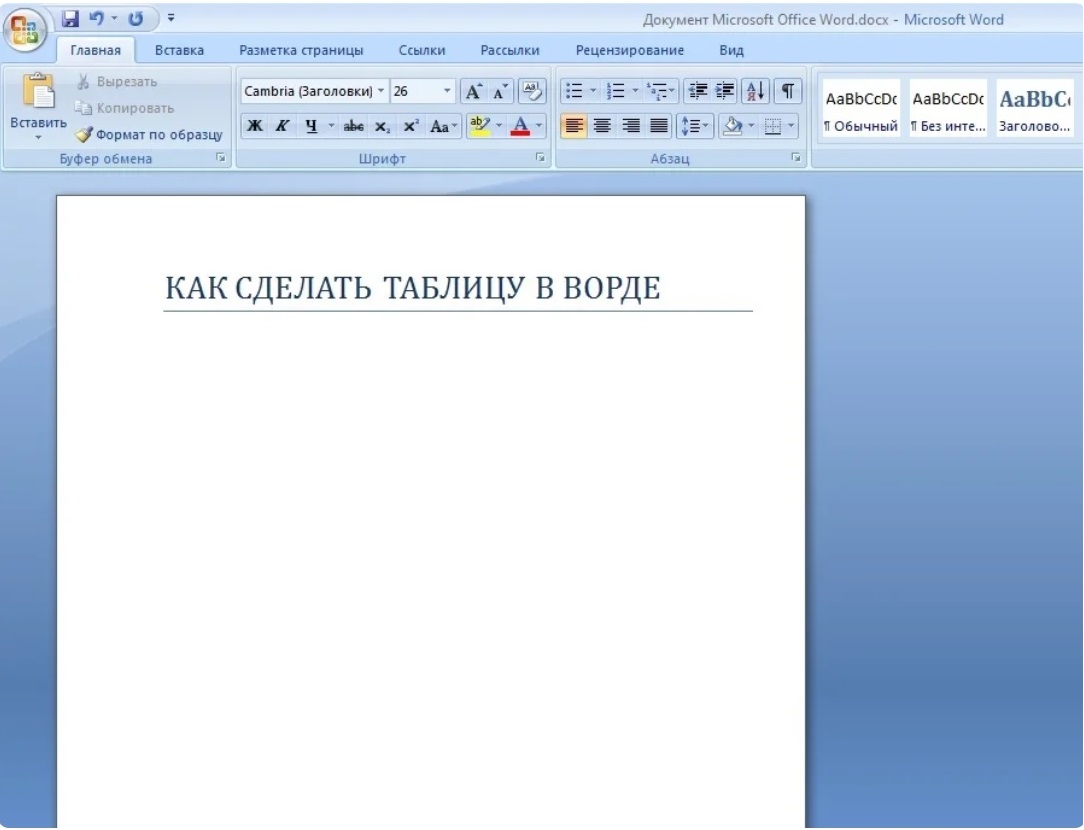Image resolution: width=1084 pixels, height=830 pixels.
Task: Toggle subscript x₂ formatting
Action: click(382, 126)
